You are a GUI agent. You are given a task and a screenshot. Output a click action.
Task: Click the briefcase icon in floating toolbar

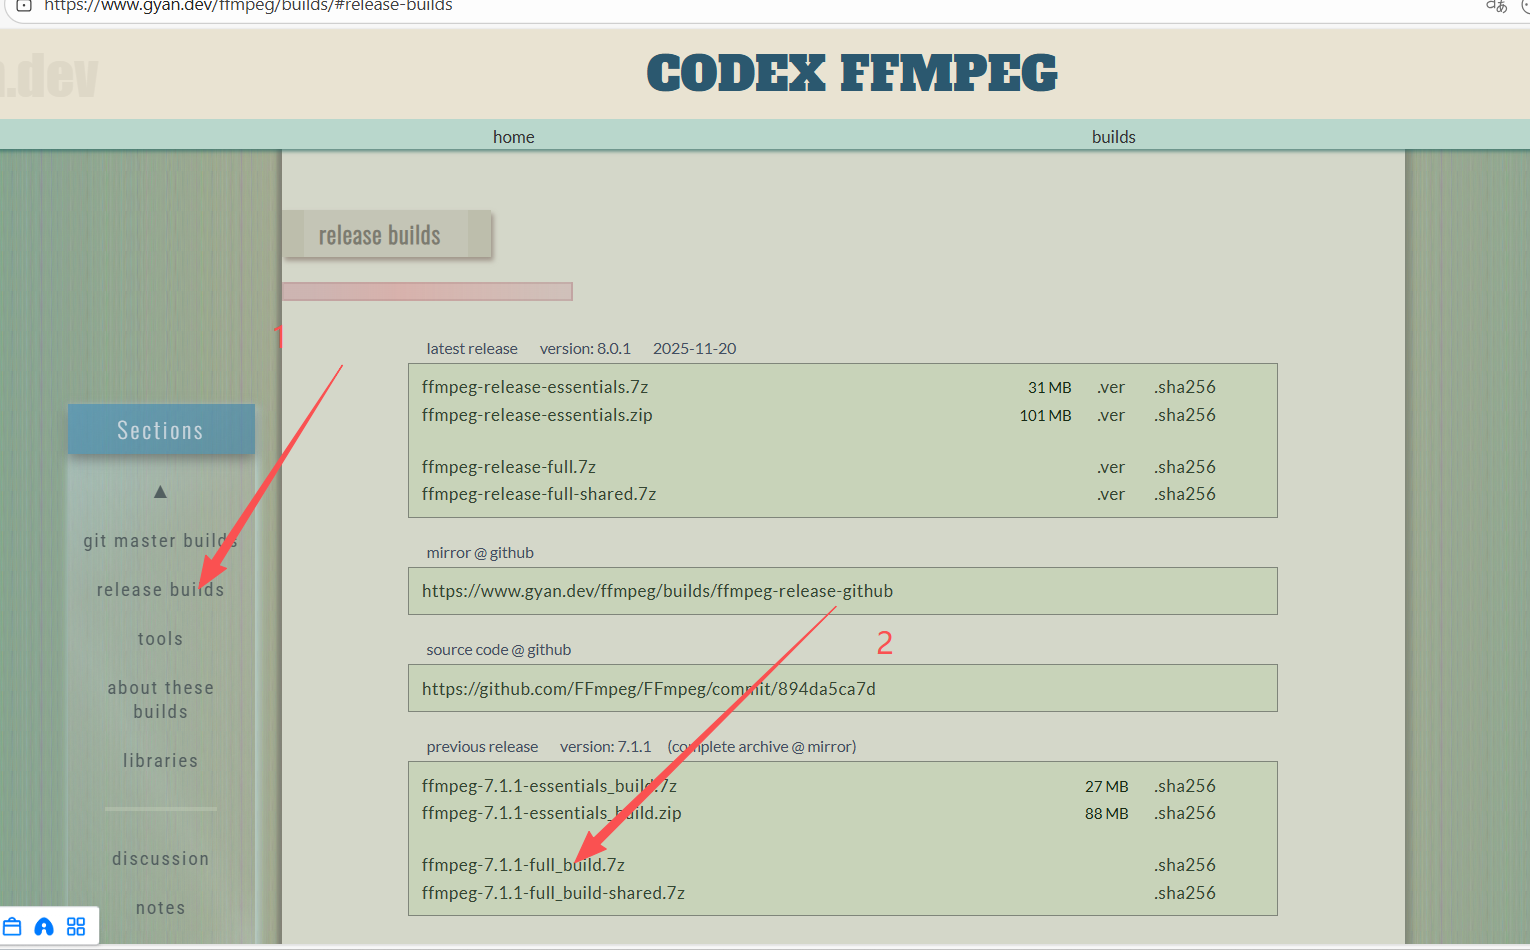(x=12, y=926)
